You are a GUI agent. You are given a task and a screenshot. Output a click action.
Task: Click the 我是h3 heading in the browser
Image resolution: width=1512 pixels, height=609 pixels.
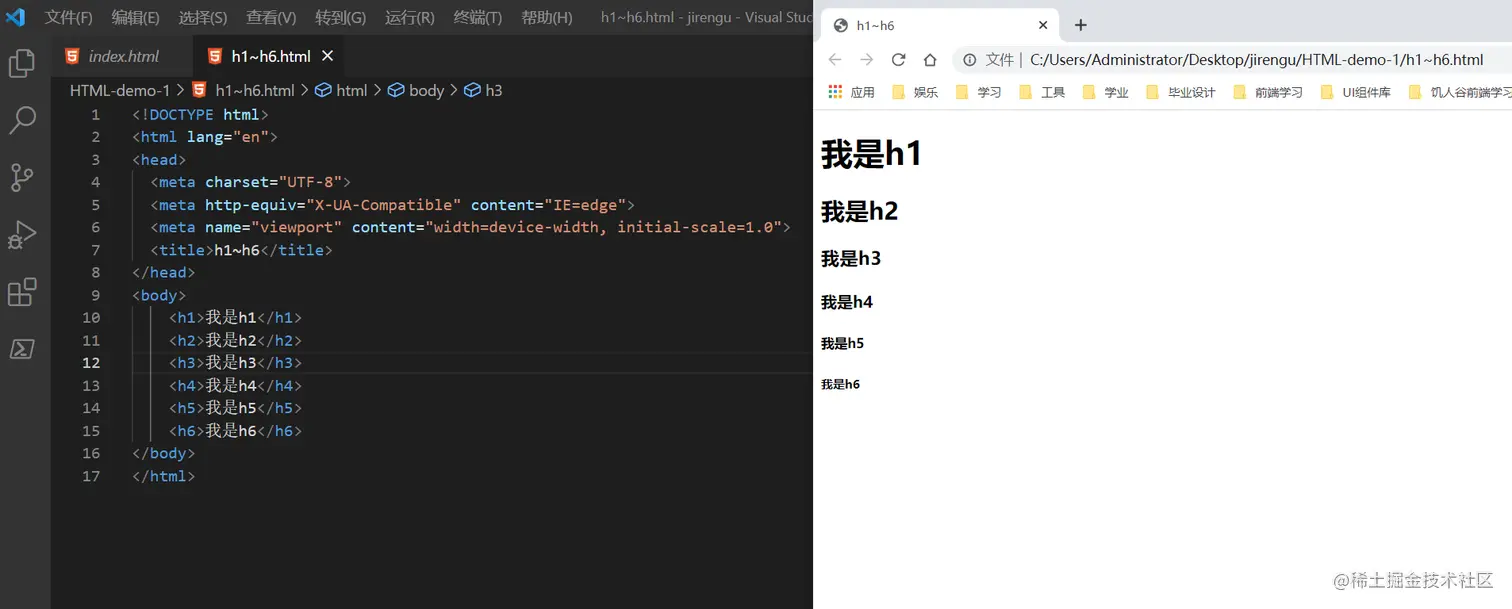pyautogui.click(x=851, y=259)
